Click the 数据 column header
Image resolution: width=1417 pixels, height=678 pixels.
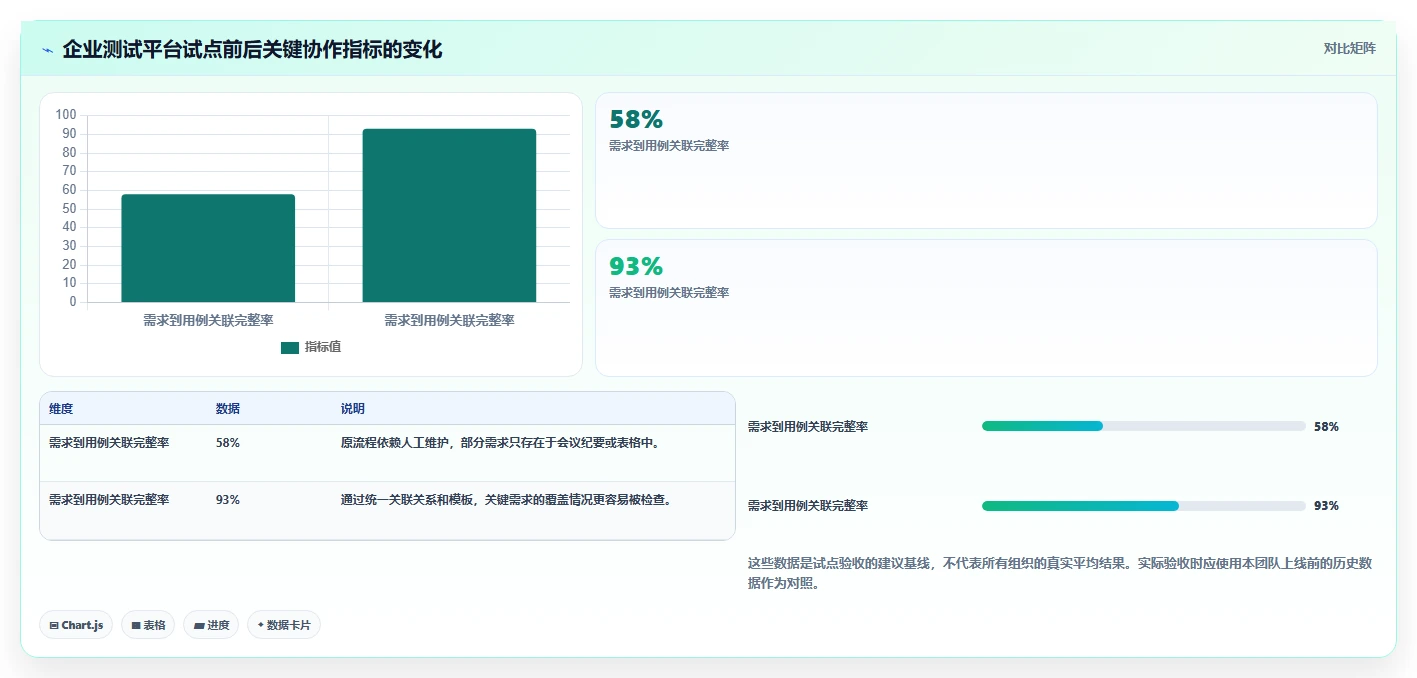(228, 409)
